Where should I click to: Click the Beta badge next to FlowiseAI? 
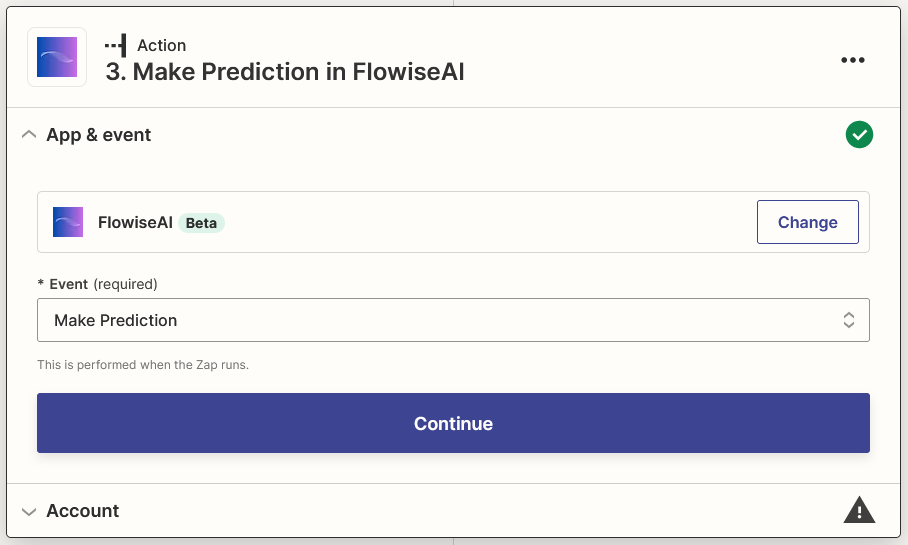[x=201, y=223]
